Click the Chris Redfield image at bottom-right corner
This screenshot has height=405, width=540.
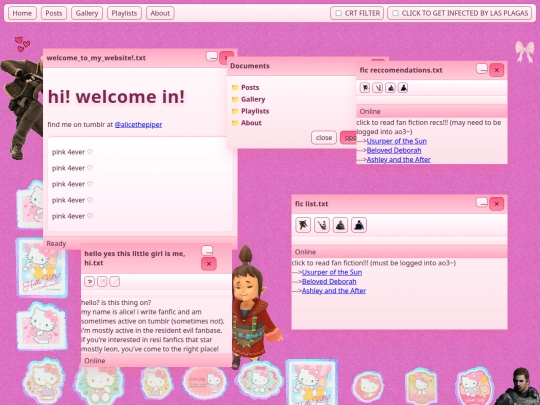tap(520, 386)
